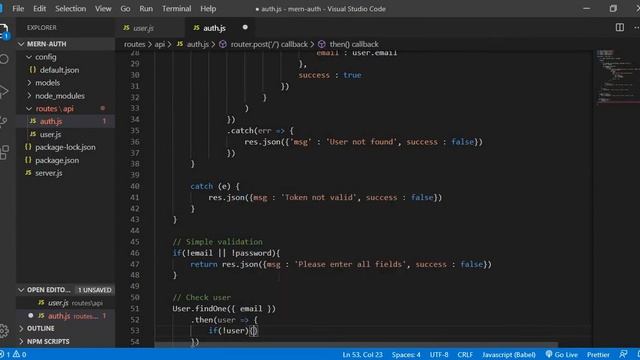The width and height of the screenshot is (640, 360).
Task: Click router.post callback breadcrumb
Action: 263,44
